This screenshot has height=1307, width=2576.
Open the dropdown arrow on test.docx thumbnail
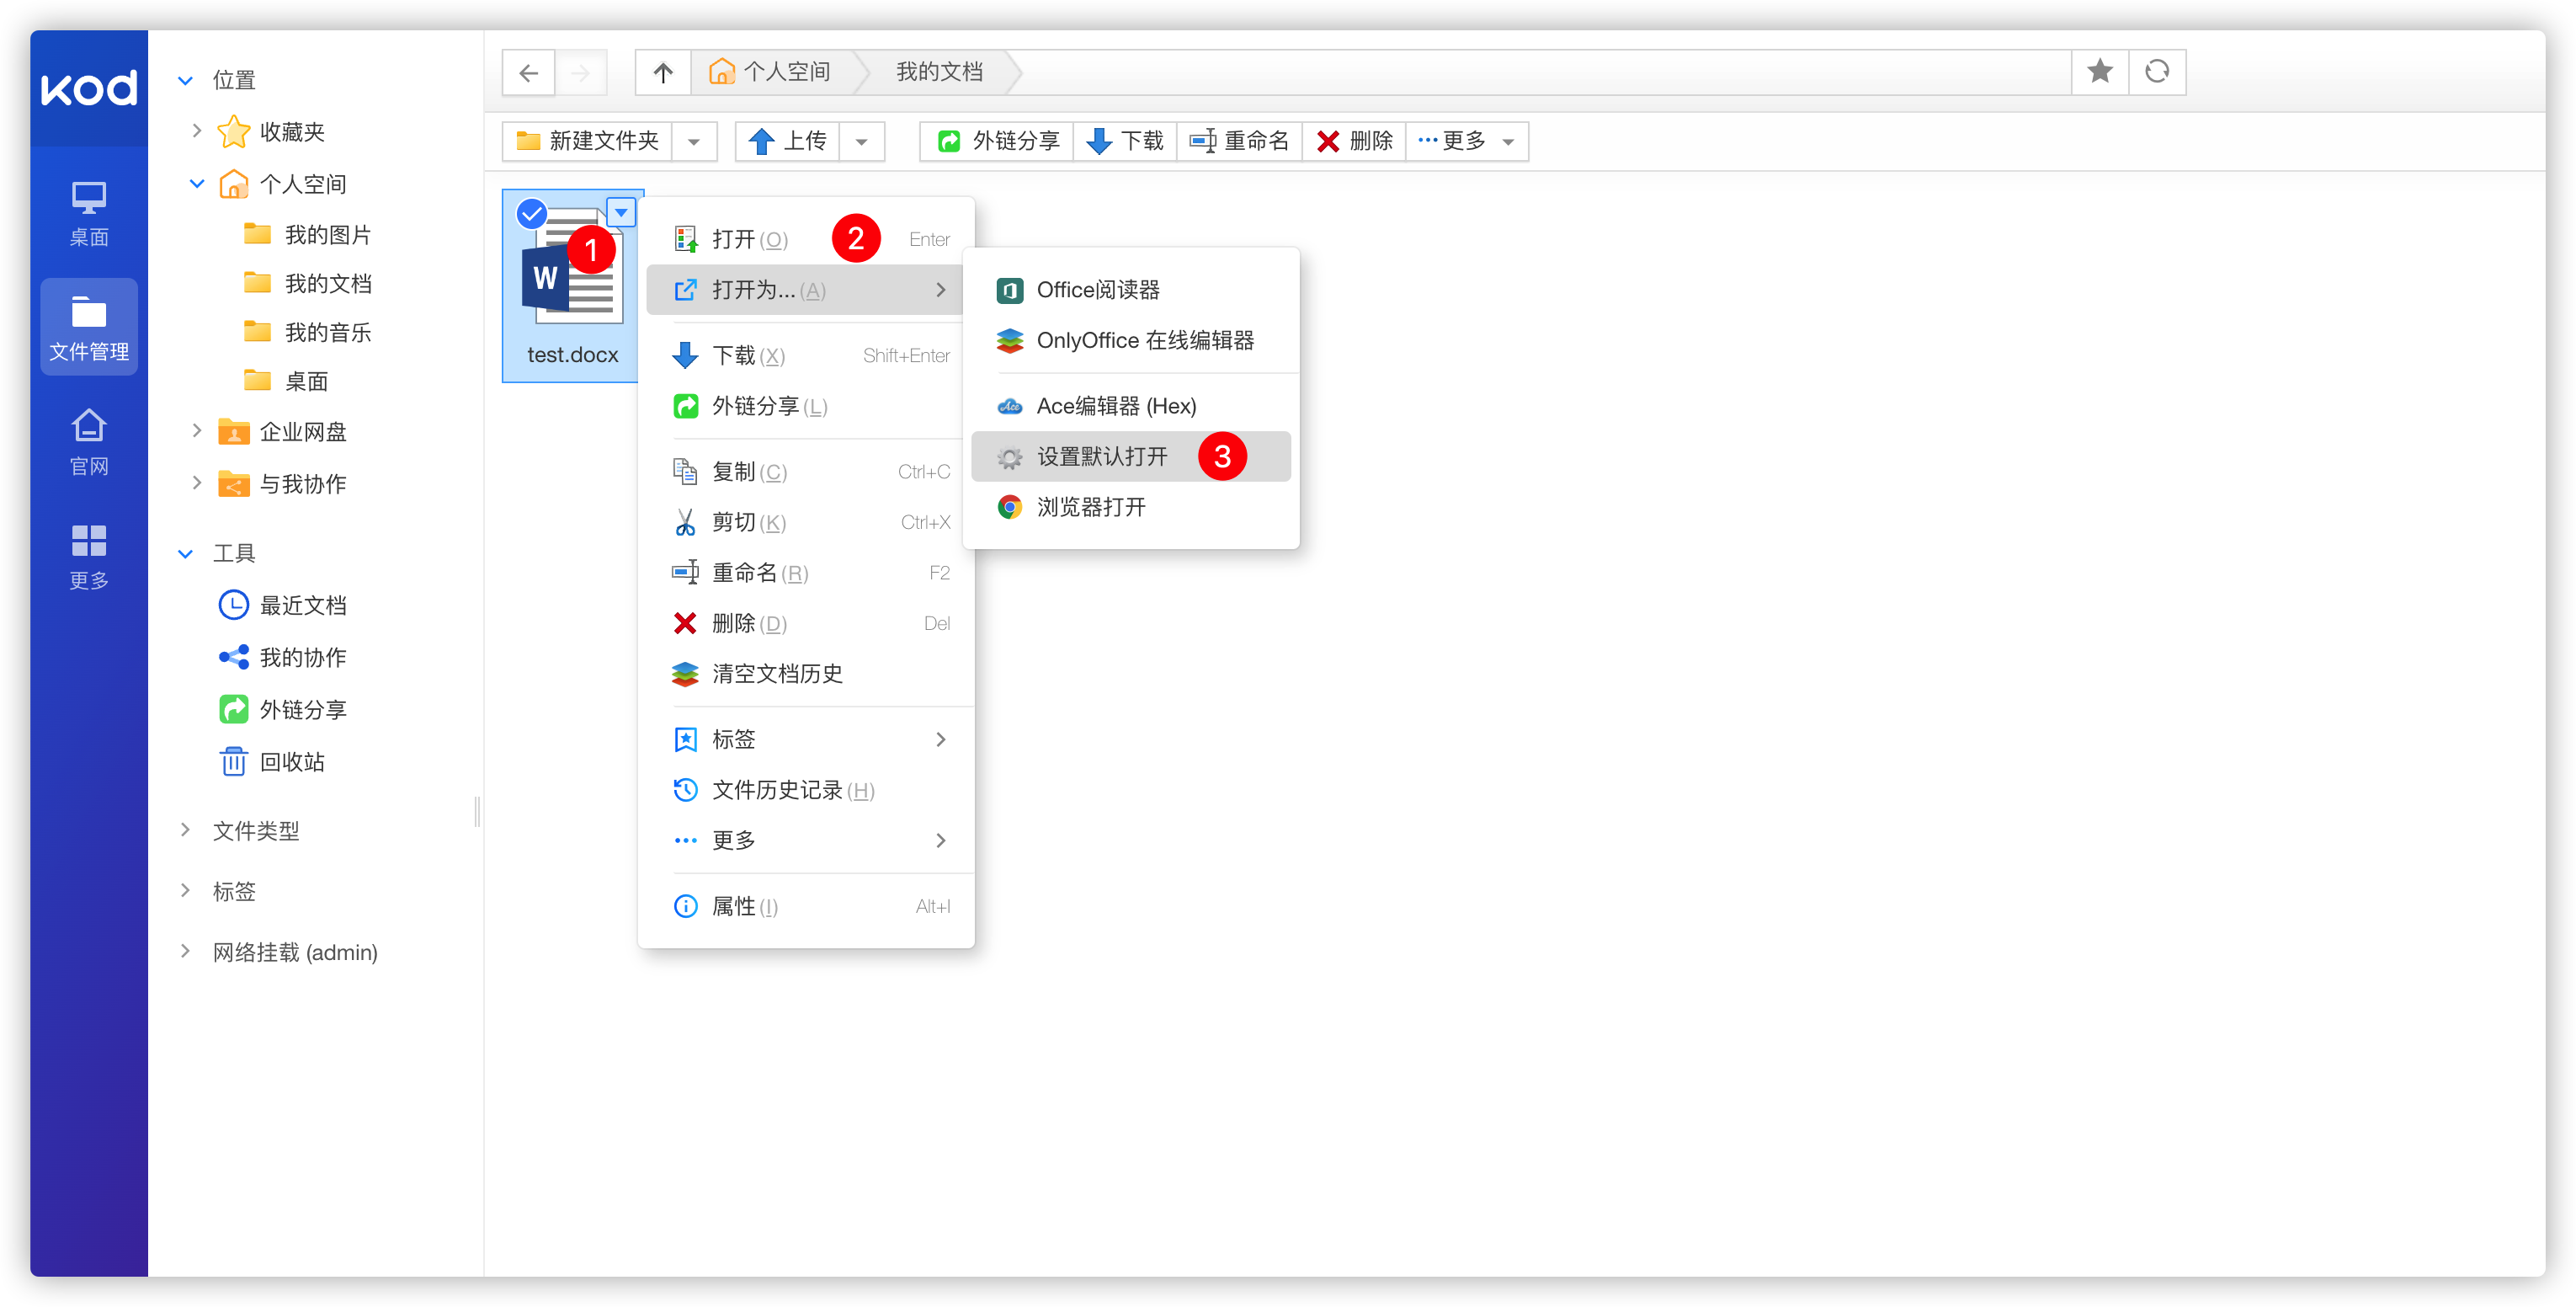pyautogui.click(x=621, y=212)
